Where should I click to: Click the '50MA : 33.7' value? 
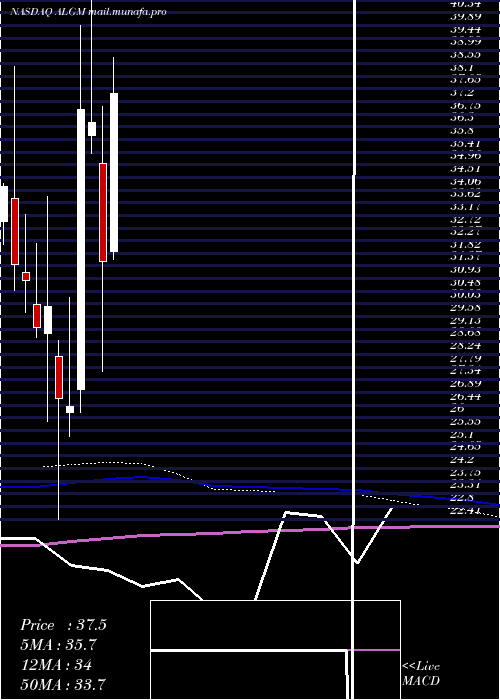63,685
